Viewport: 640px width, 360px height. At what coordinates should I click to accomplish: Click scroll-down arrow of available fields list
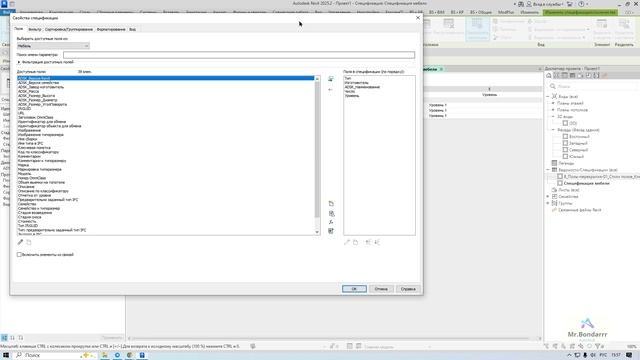(x=317, y=232)
